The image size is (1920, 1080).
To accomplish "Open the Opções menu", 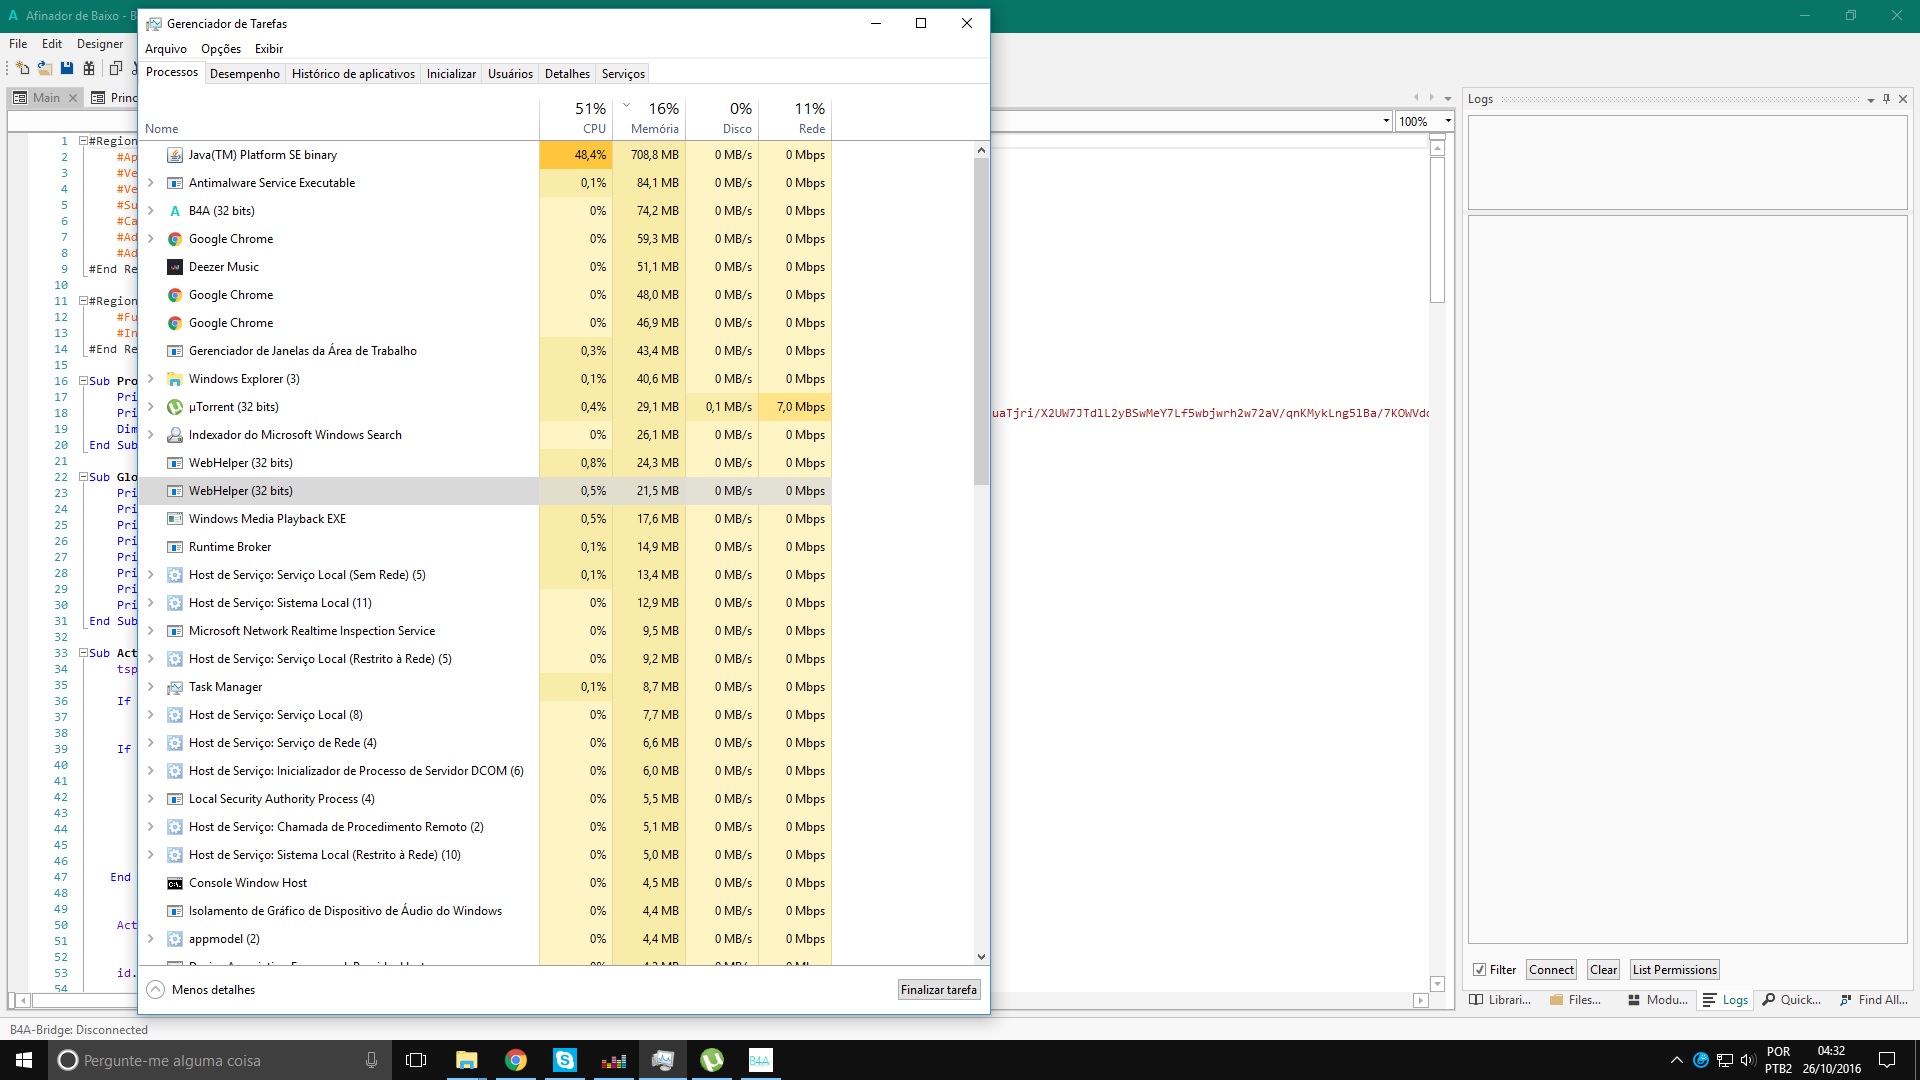I will [x=220, y=49].
